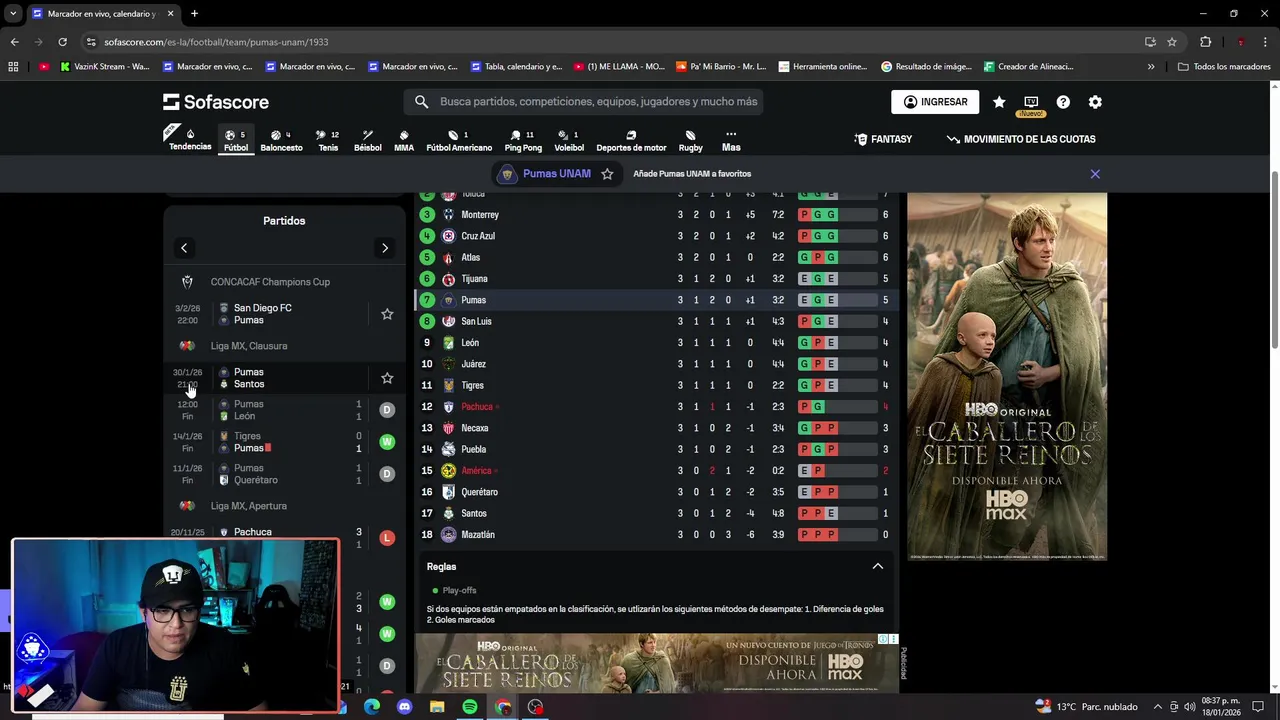Select the América row in standings
The width and height of the screenshot is (1280, 720).
tap(656, 471)
